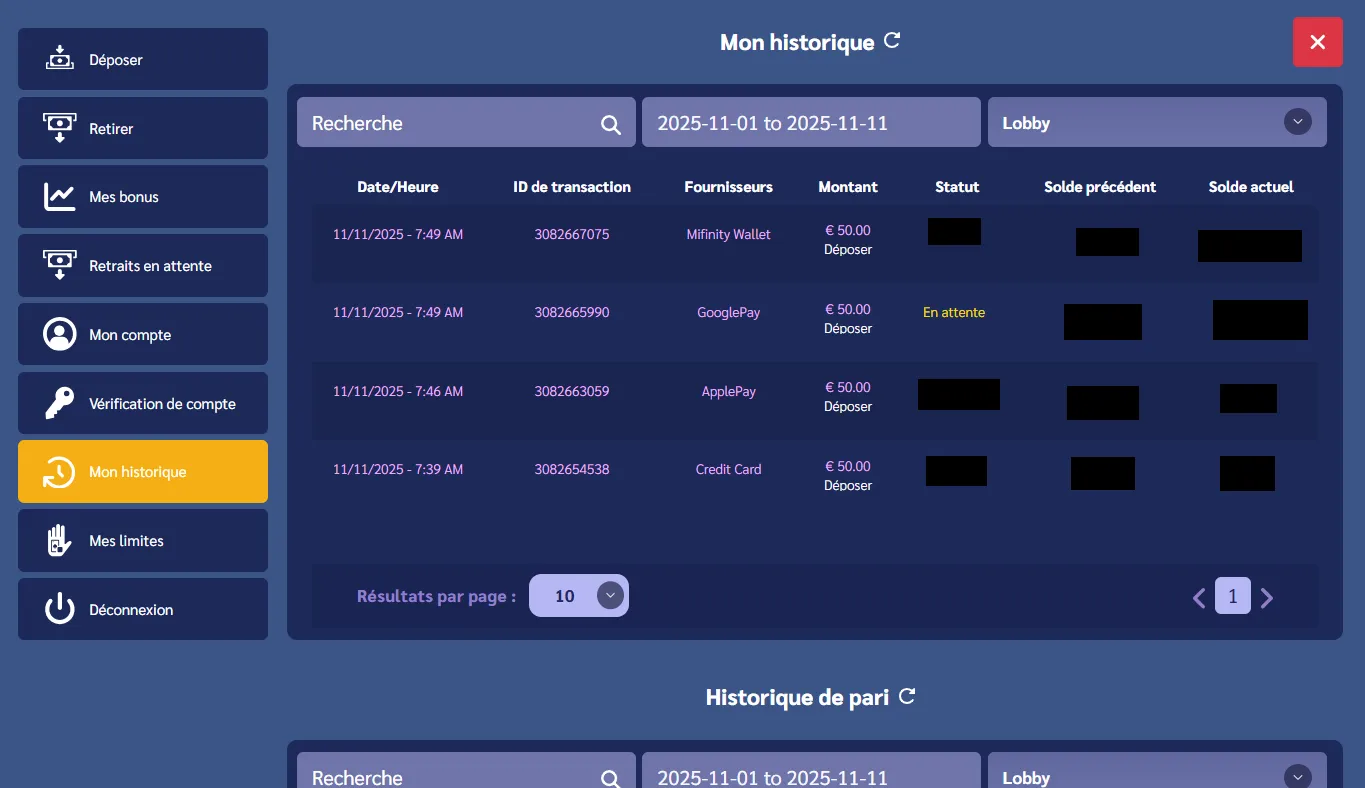Click the pending withdrawals icon
The image size is (1365, 788).
pyautogui.click(x=60, y=265)
